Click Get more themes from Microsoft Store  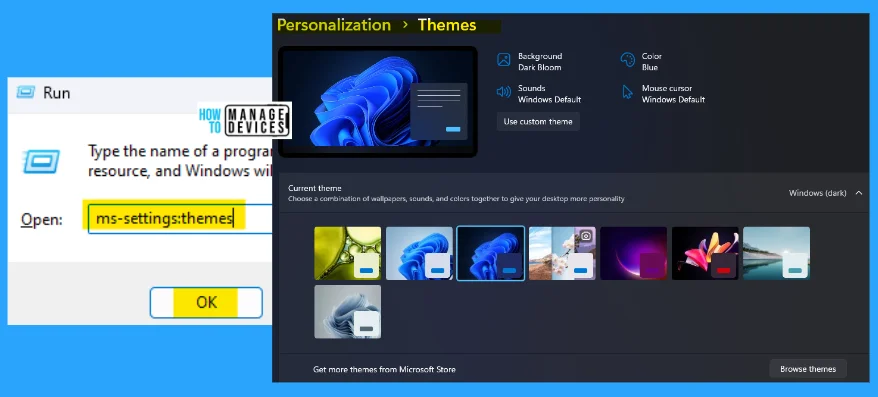tap(384, 370)
